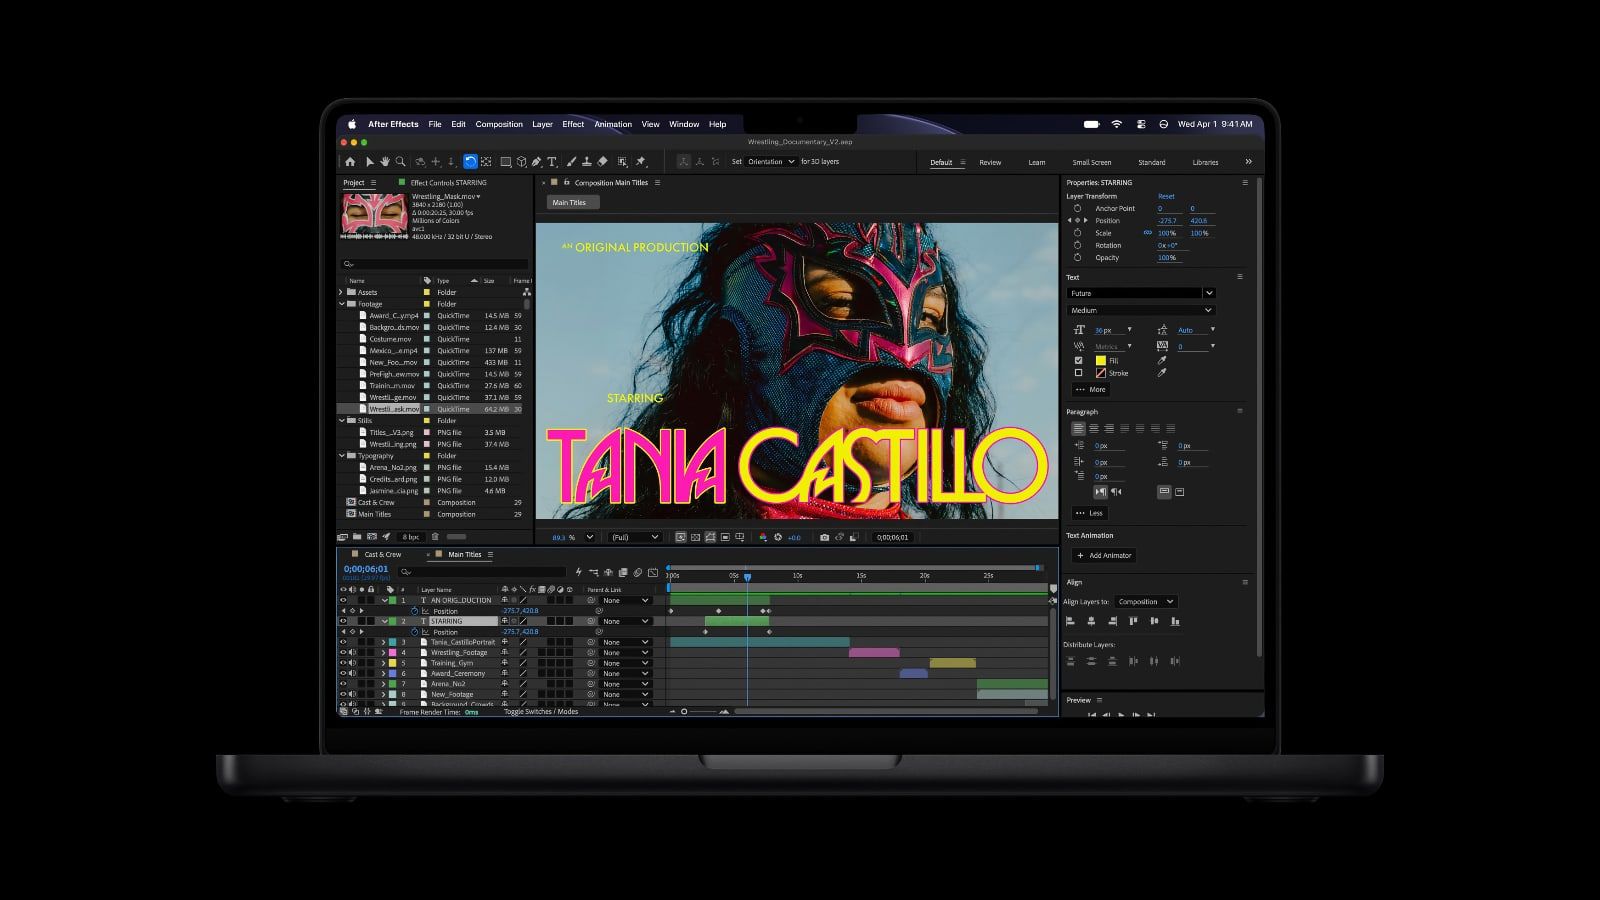Click the More button in Text section

(1090, 390)
